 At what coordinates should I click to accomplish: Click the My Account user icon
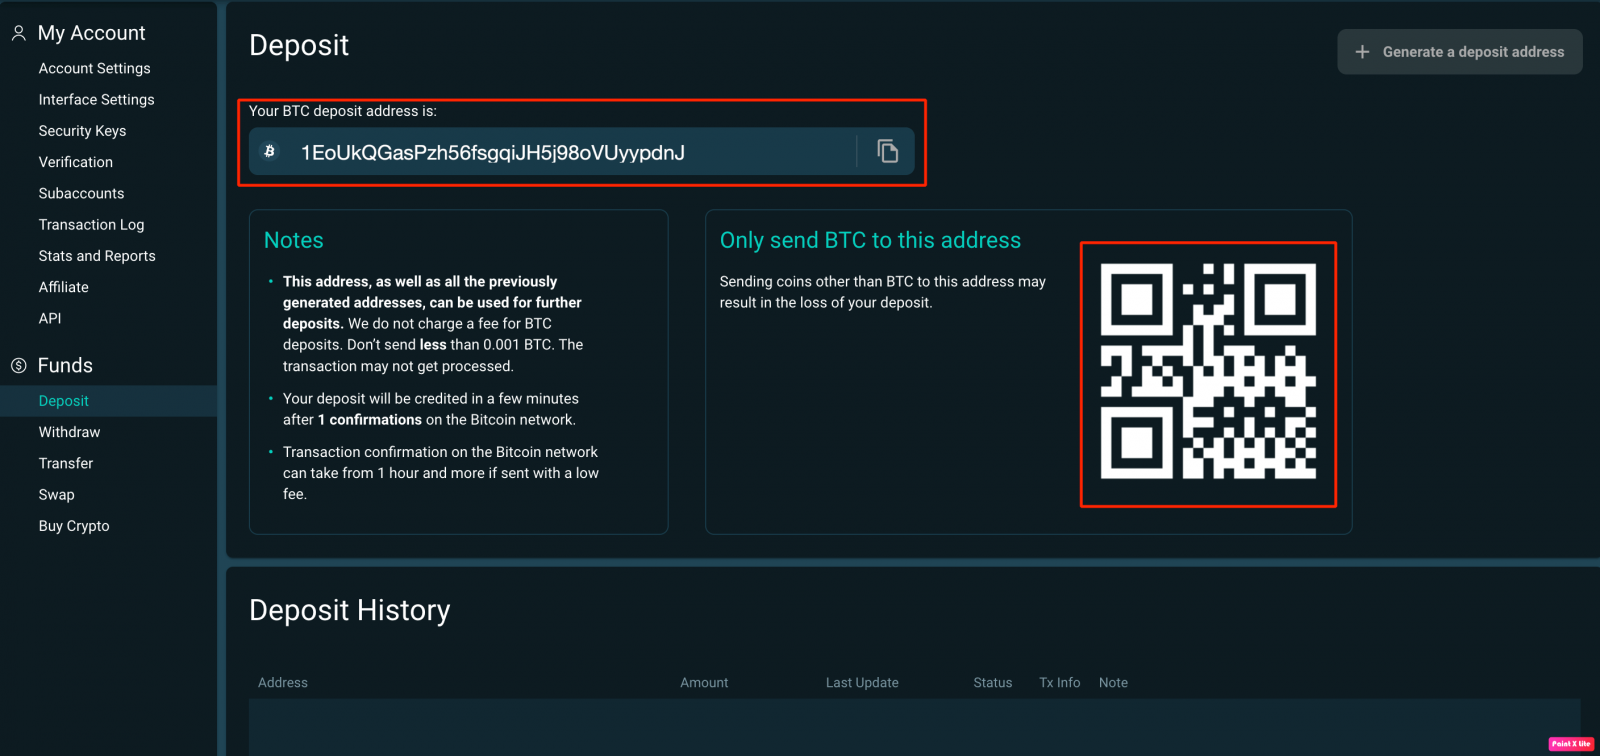pyautogui.click(x=18, y=33)
